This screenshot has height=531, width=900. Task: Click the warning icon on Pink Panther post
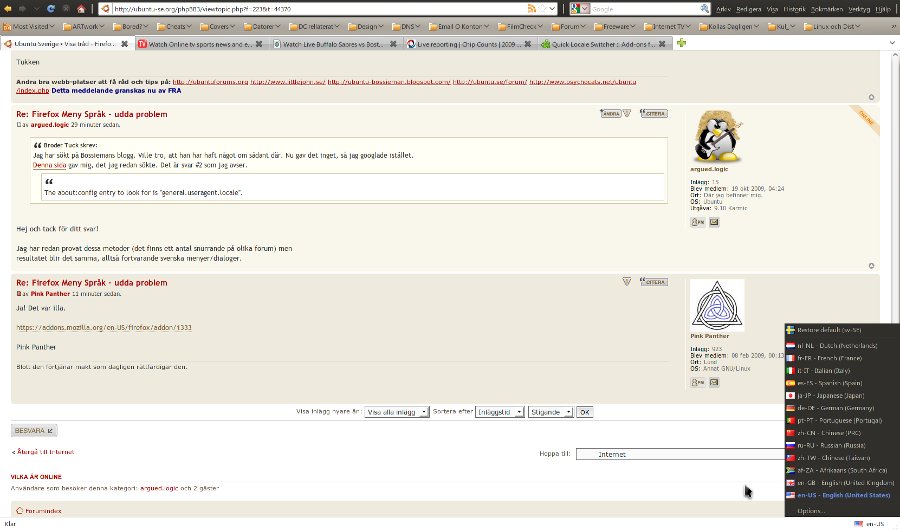(x=627, y=281)
